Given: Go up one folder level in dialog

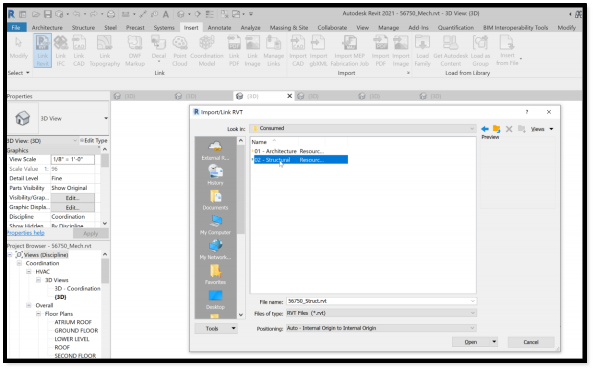Looking at the screenshot, I should pos(496,129).
